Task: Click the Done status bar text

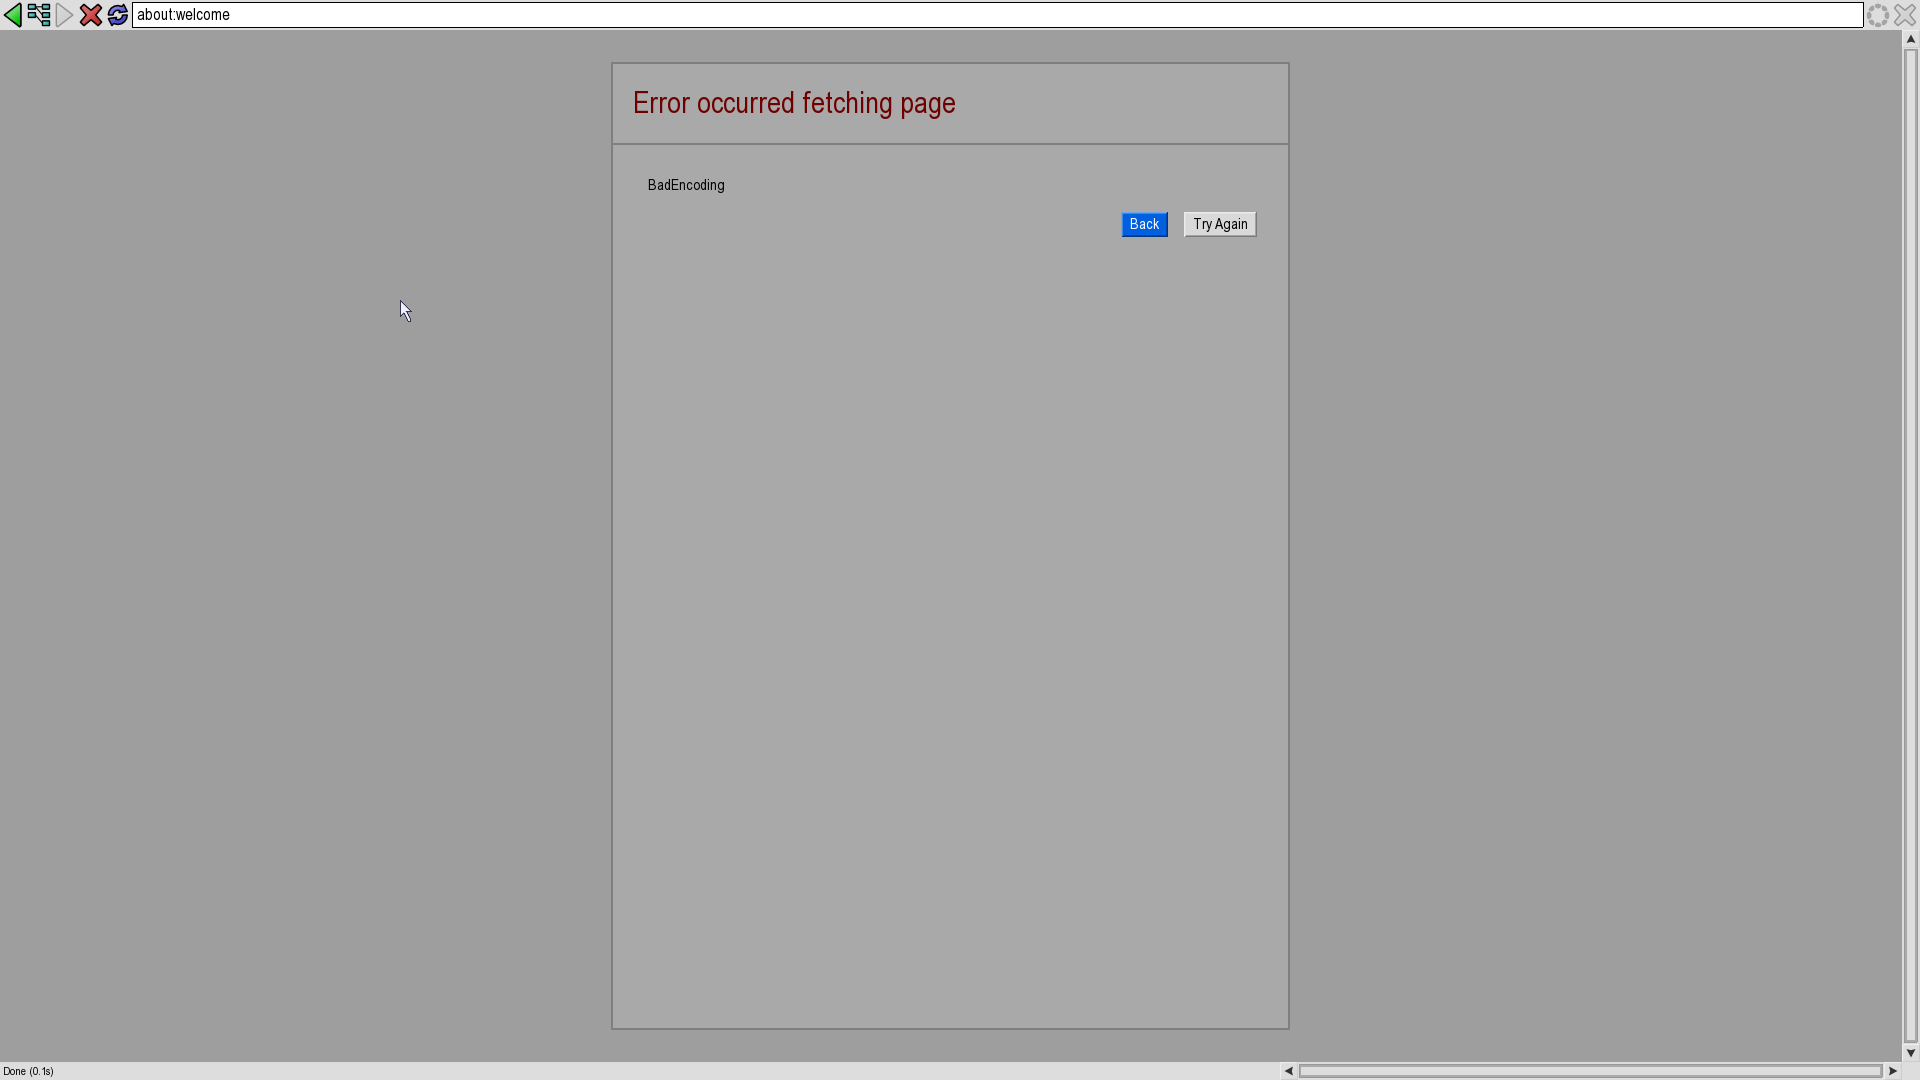Action: (28, 1071)
